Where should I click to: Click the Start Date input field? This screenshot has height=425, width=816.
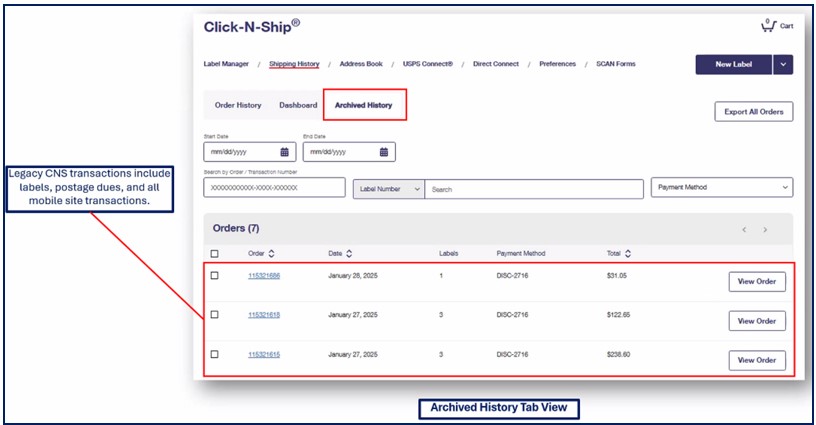click(250, 152)
